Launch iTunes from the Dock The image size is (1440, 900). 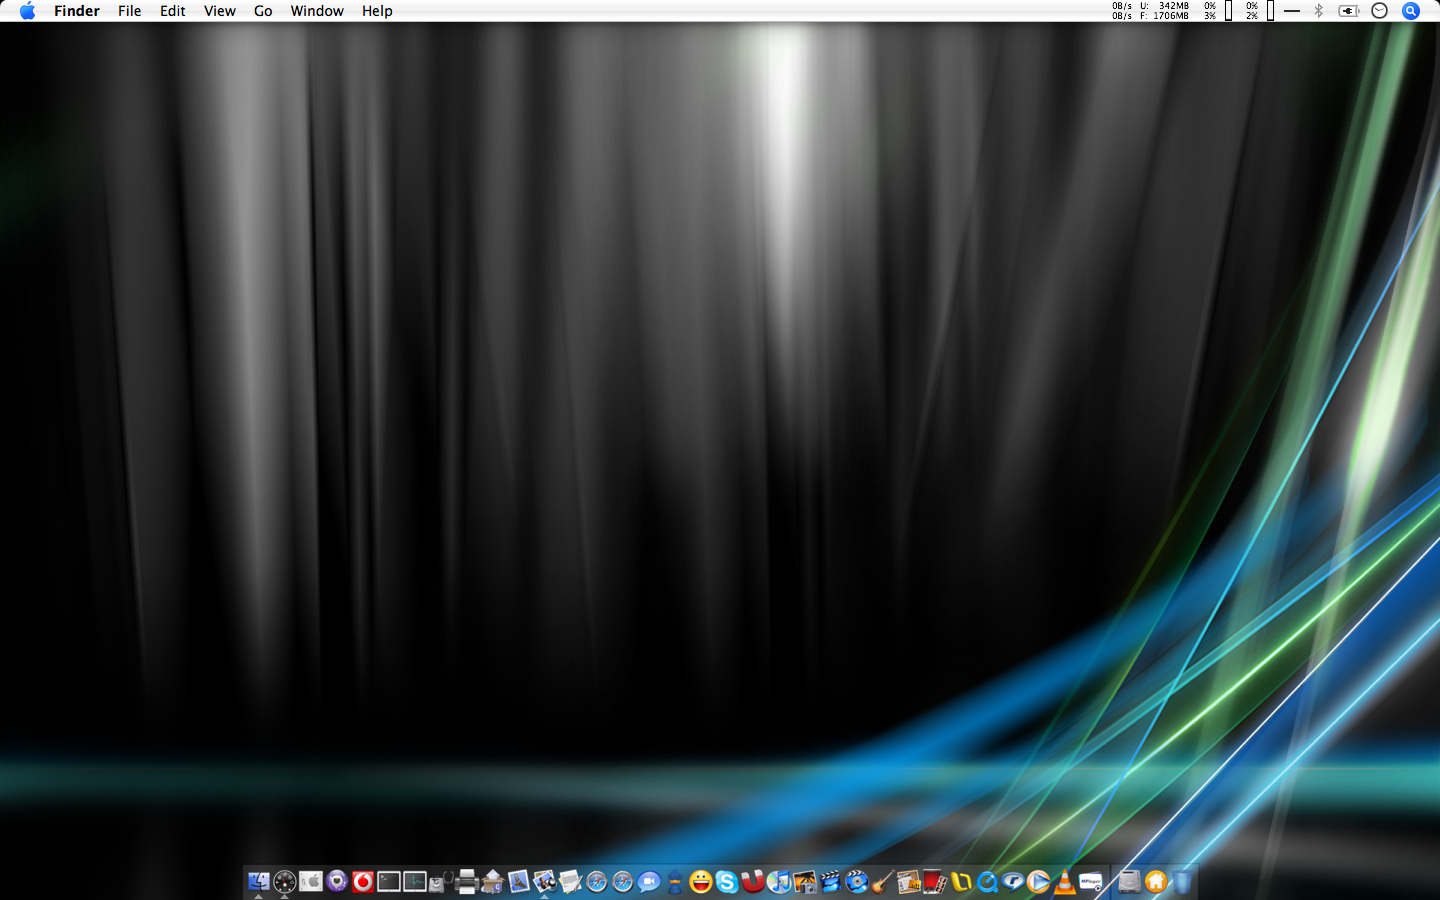point(779,881)
